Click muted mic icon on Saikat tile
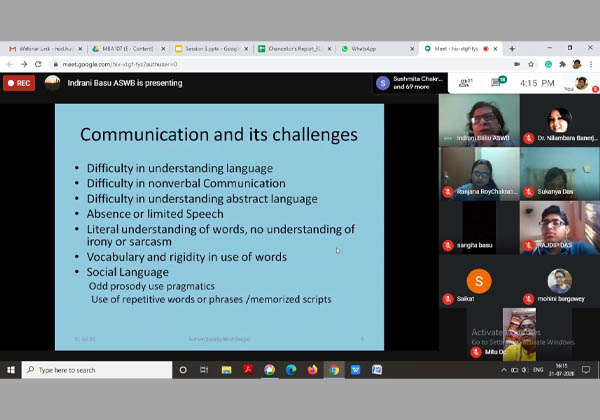 point(448,299)
